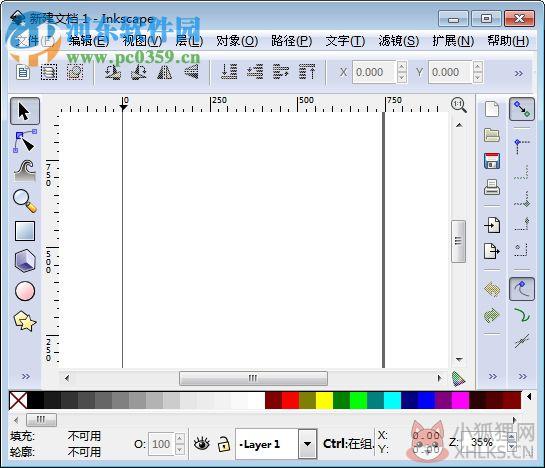545x468 pixels.
Task: Flip selected objects horizontally
Action: (x=164, y=72)
